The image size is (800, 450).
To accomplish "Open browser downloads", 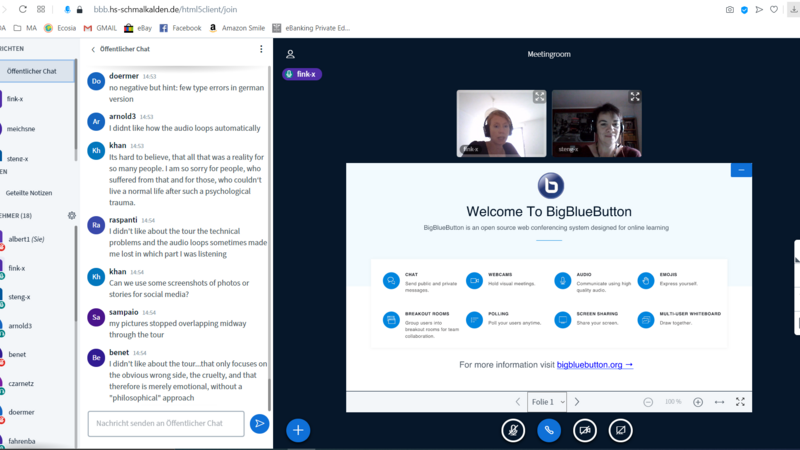I will (x=793, y=9).
